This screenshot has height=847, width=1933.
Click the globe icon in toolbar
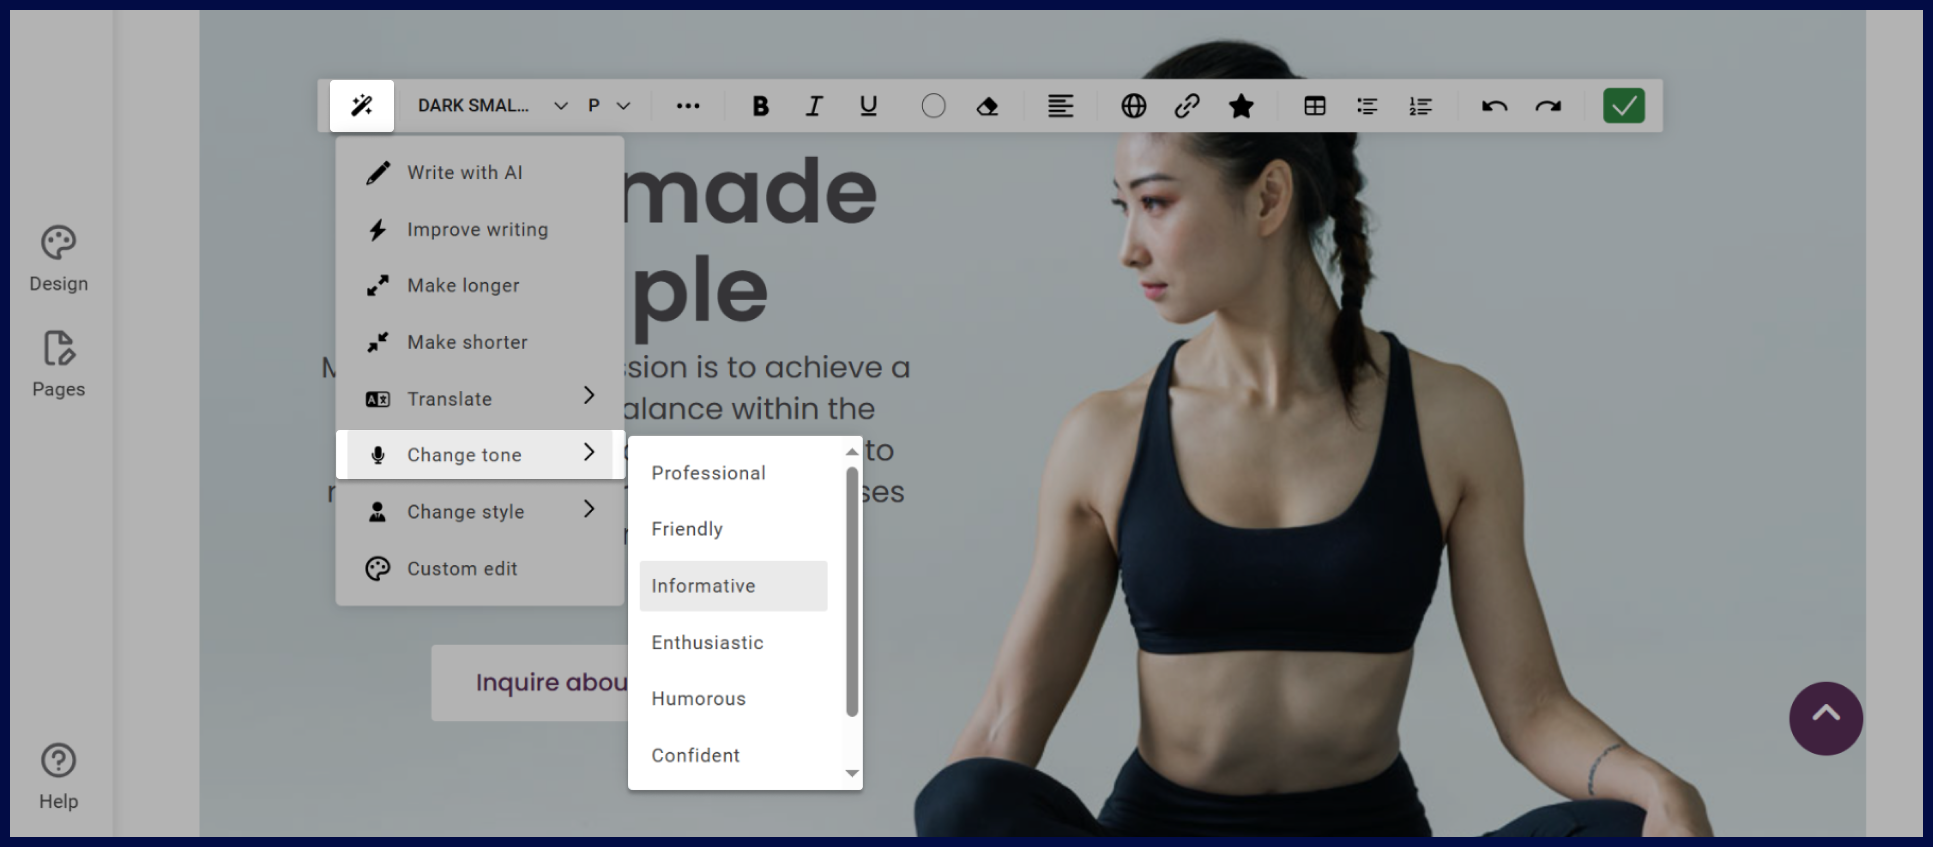[x=1133, y=105]
